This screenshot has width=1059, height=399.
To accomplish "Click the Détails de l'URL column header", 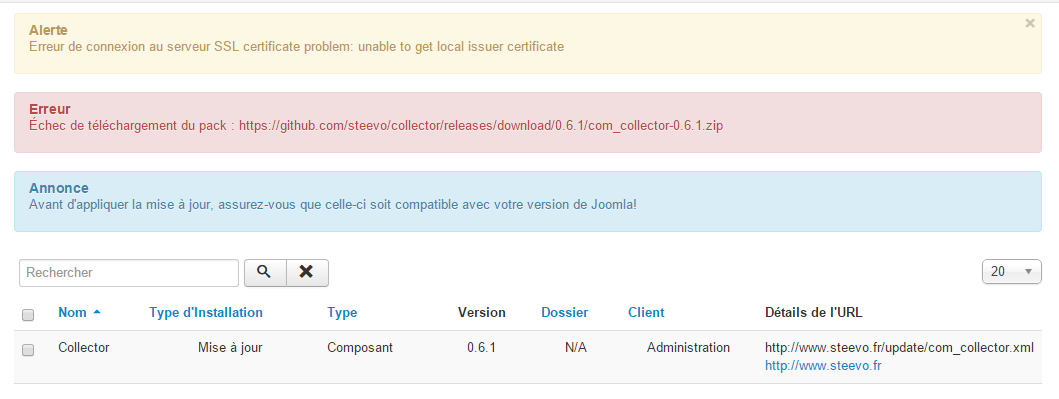I will coord(814,313).
